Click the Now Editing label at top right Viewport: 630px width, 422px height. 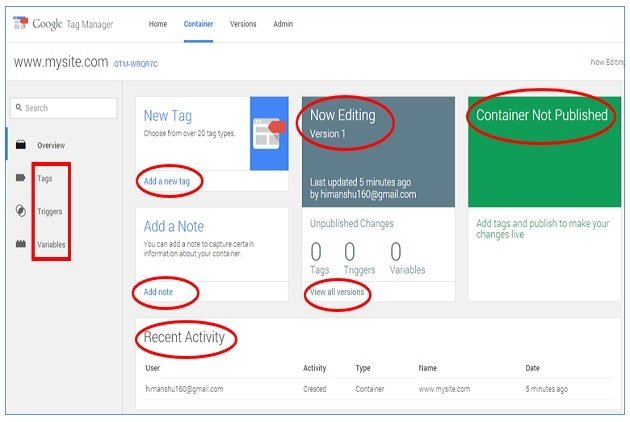tap(607, 62)
